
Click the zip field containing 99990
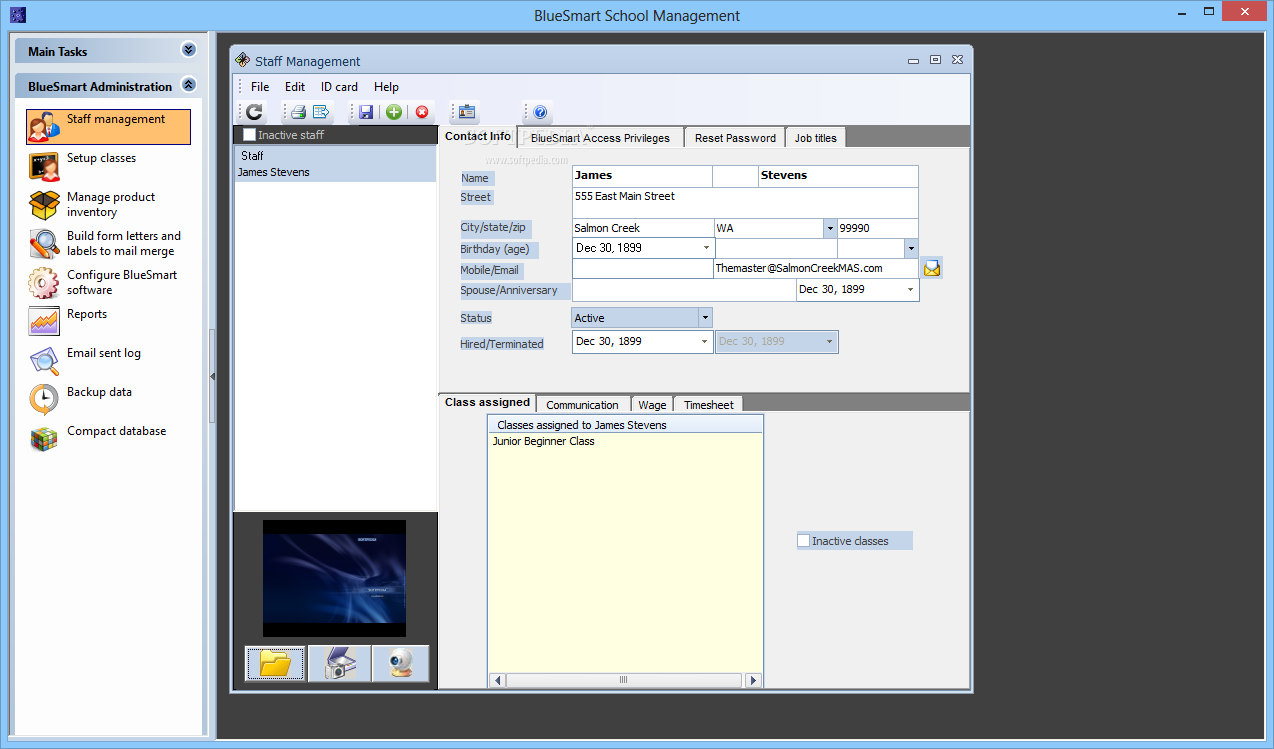point(878,228)
